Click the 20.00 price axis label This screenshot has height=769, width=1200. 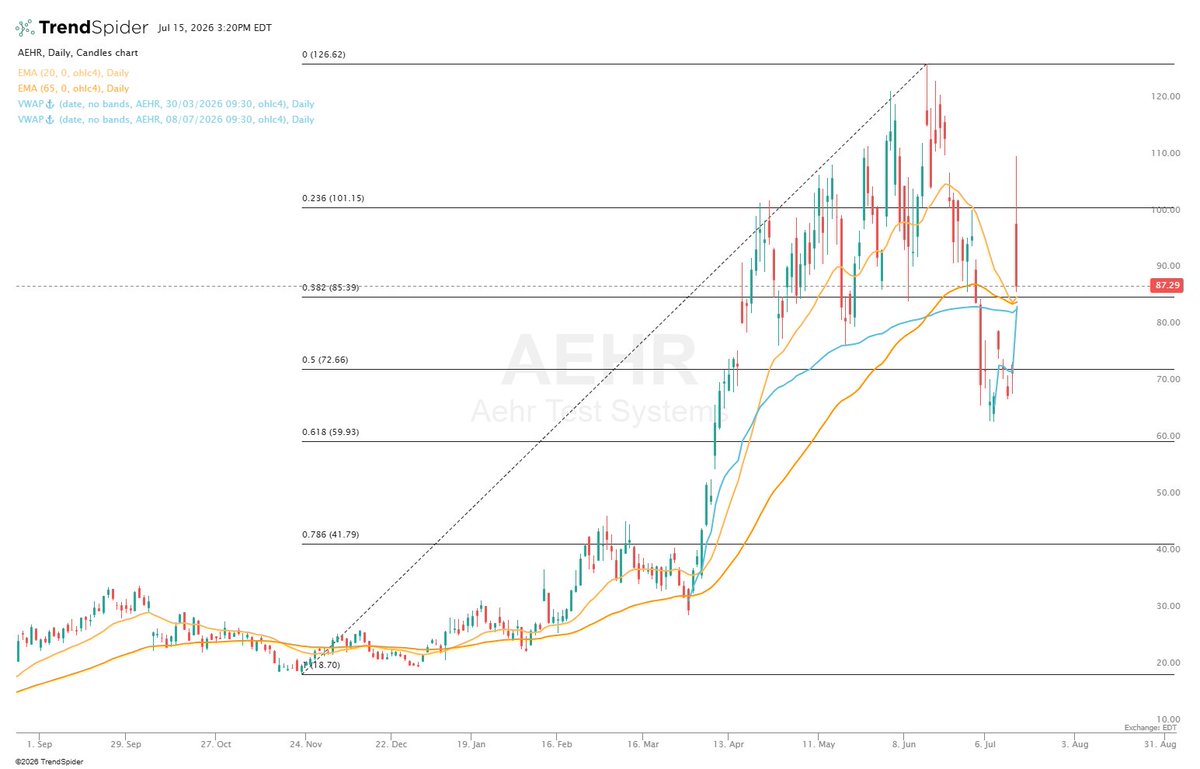coord(1168,663)
